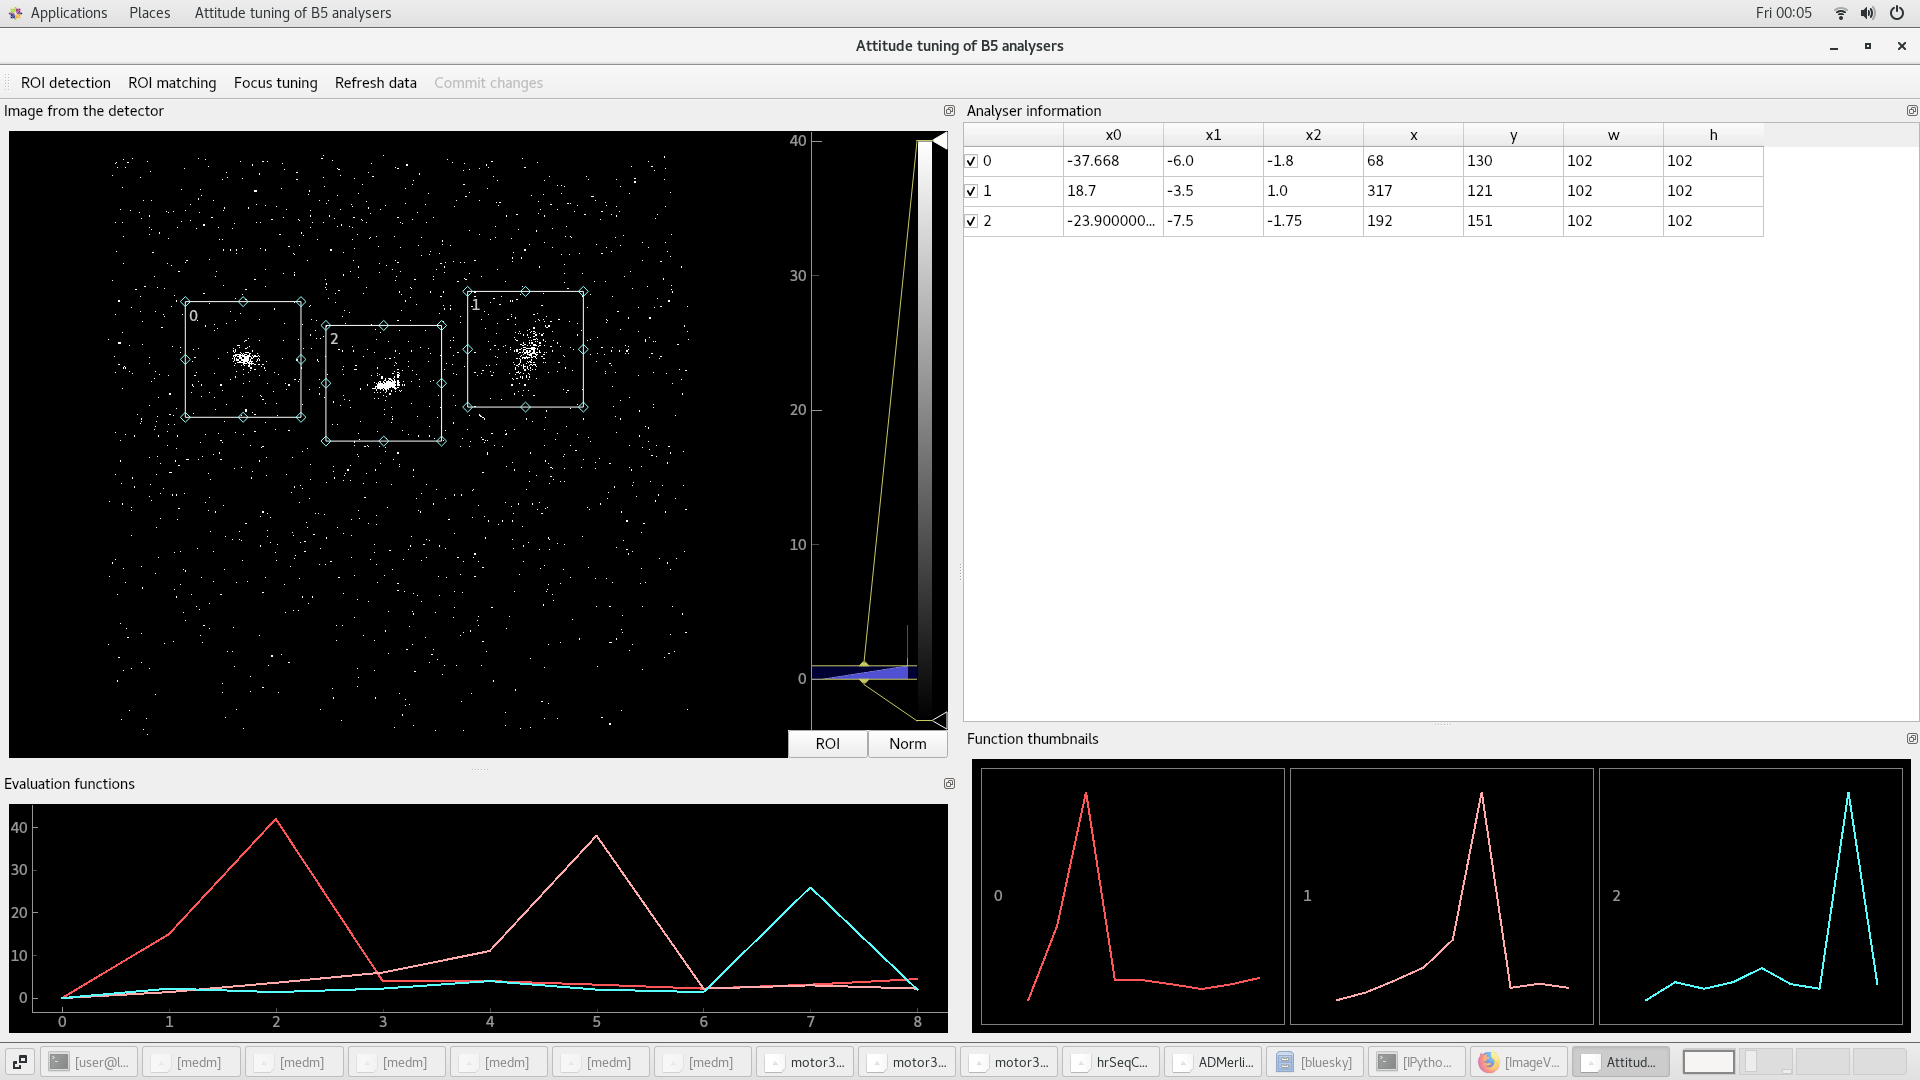Image resolution: width=1920 pixels, height=1080 pixels.
Task: Uncheck analyser 1 checkbox in table
Action: 971,191
